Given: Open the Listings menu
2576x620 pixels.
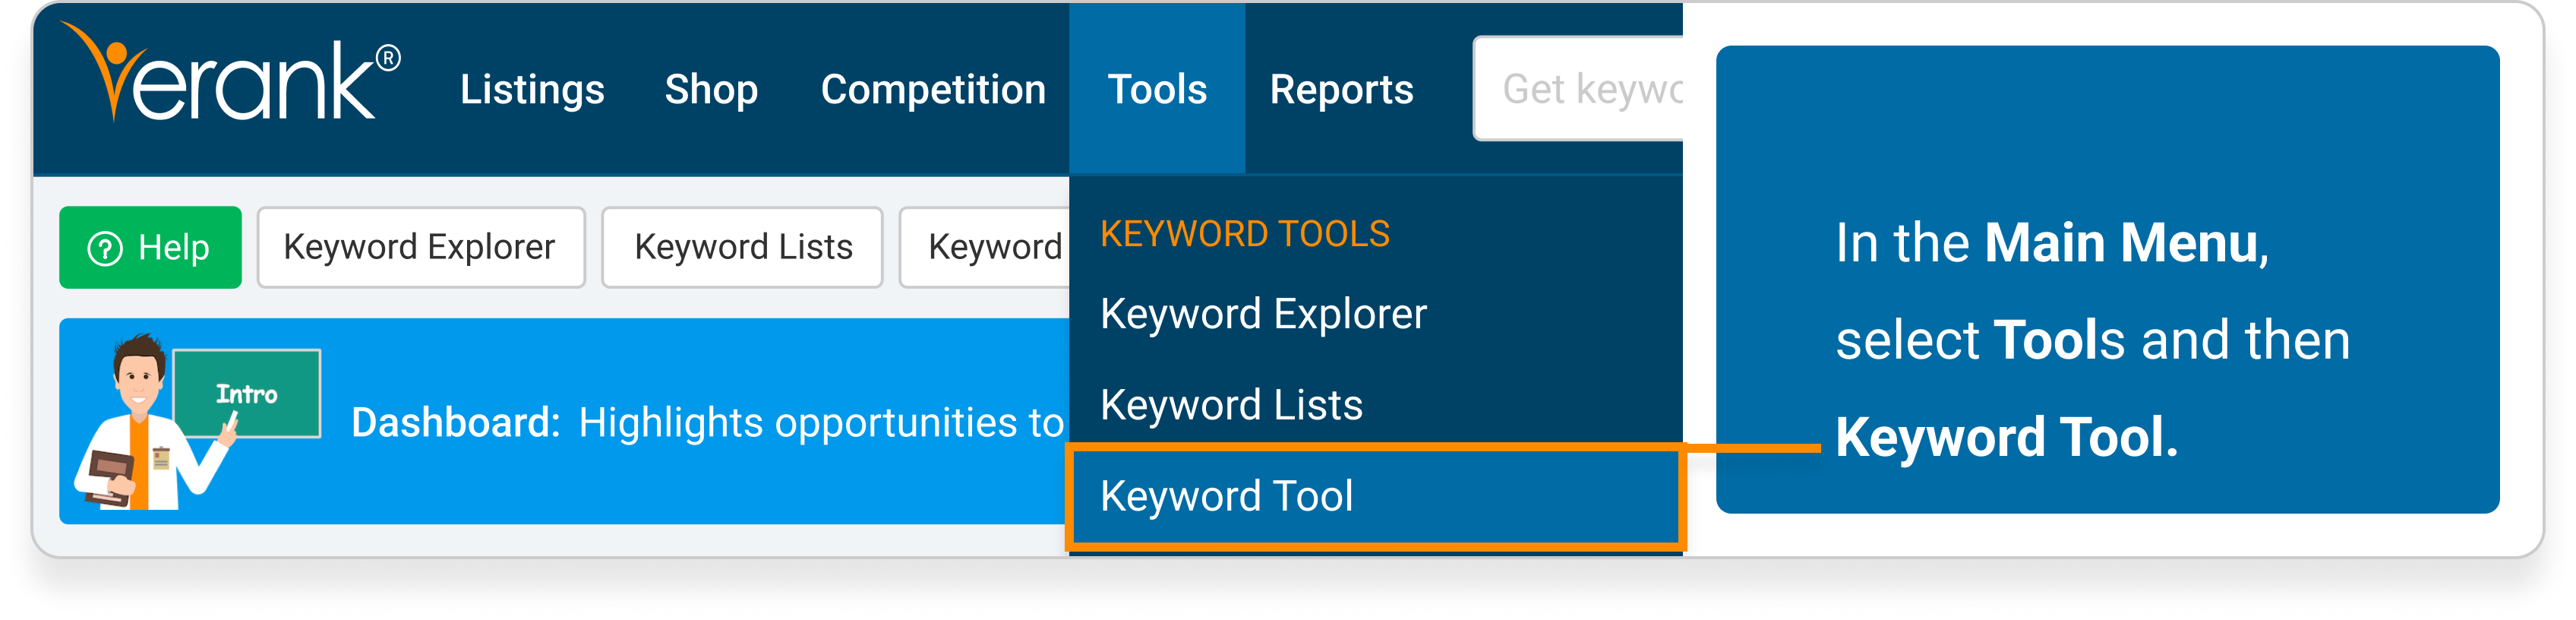Looking at the screenshot, I should pos(532,90).
